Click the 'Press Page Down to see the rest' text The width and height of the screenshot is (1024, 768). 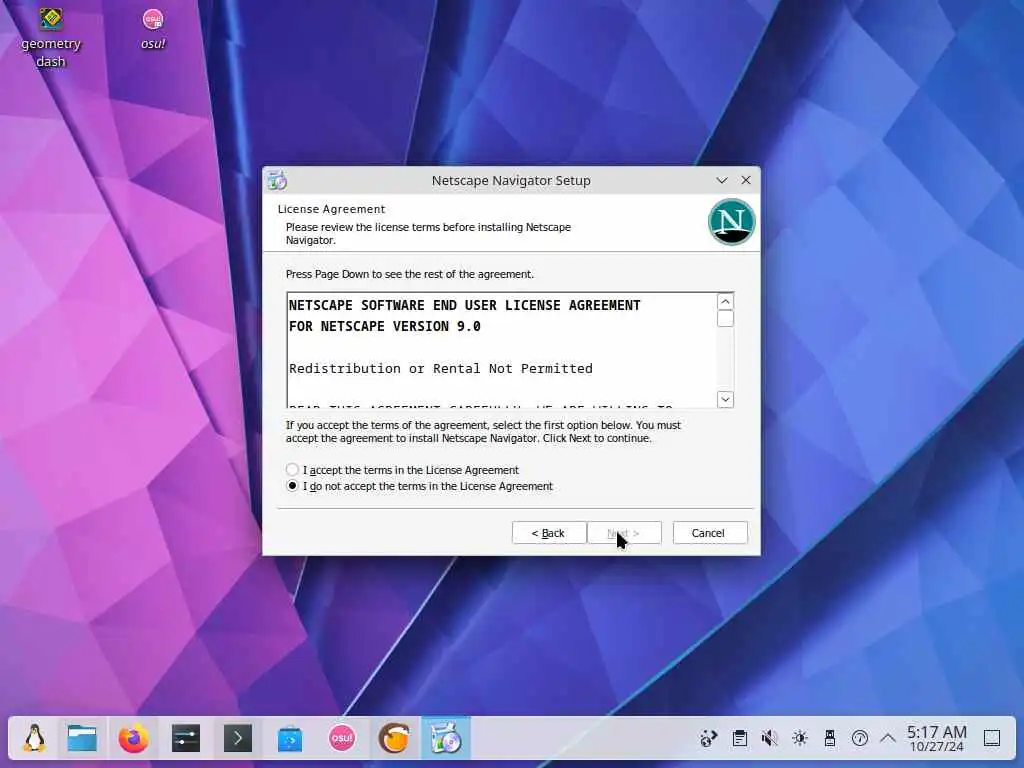409,274
